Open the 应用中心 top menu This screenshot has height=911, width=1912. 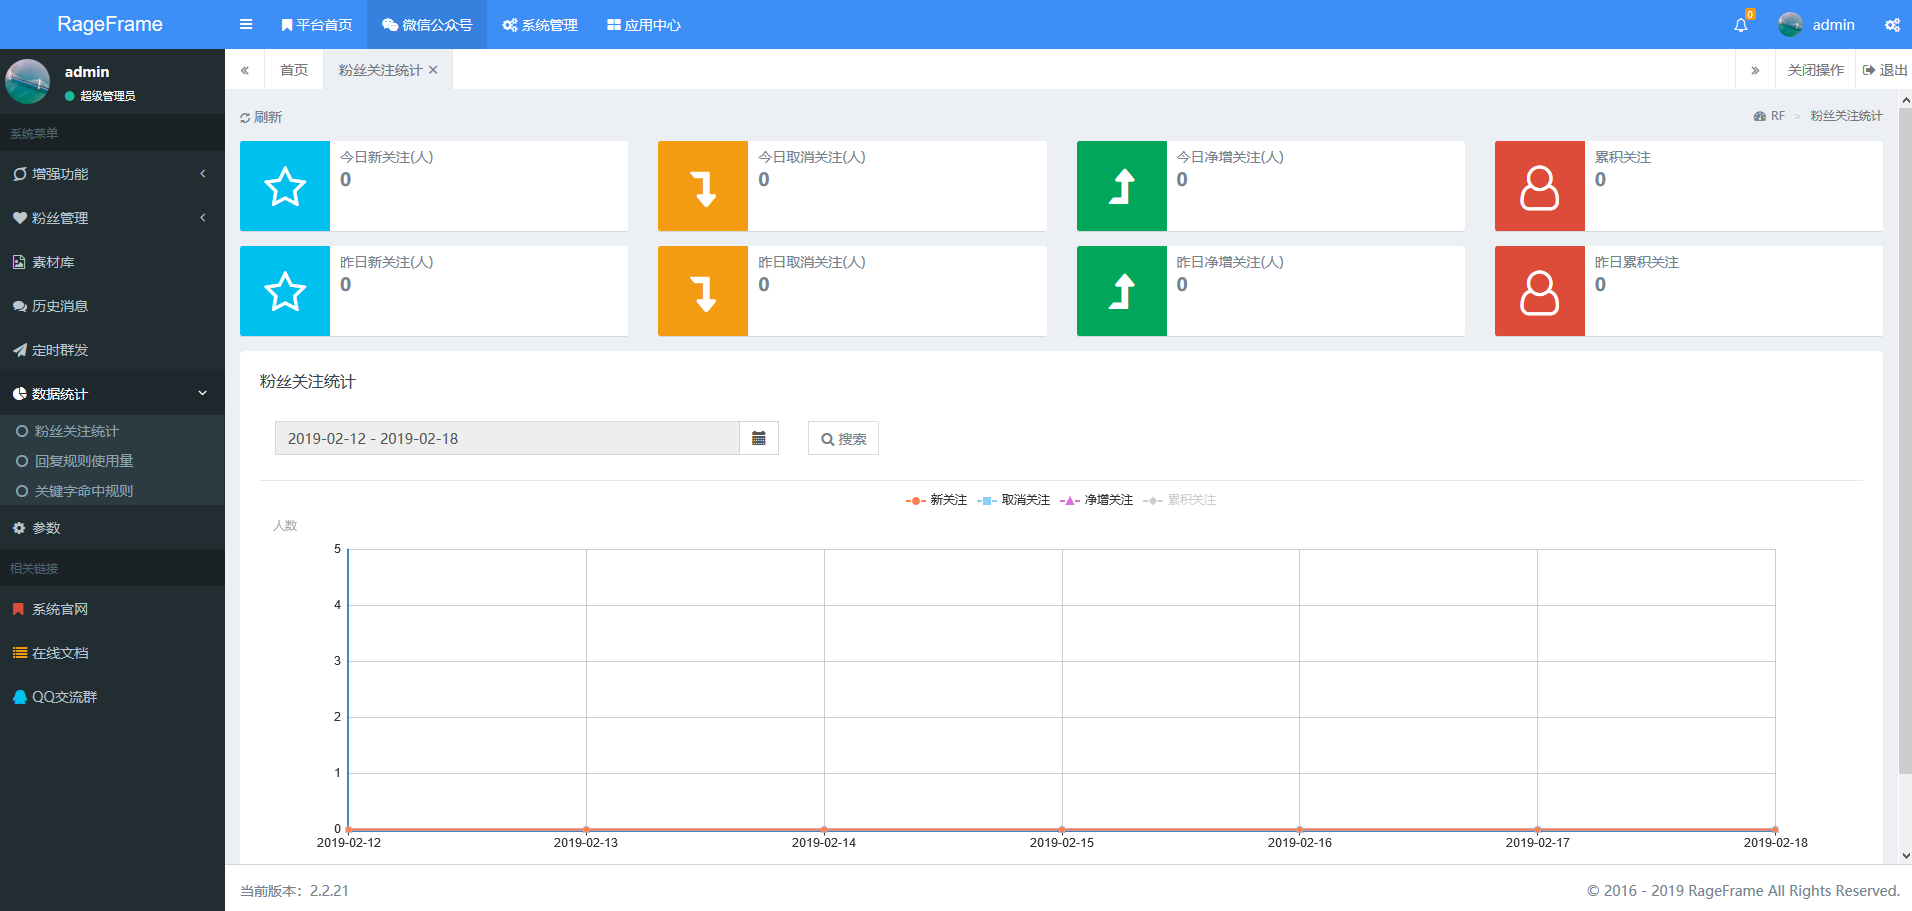[644, 25]
